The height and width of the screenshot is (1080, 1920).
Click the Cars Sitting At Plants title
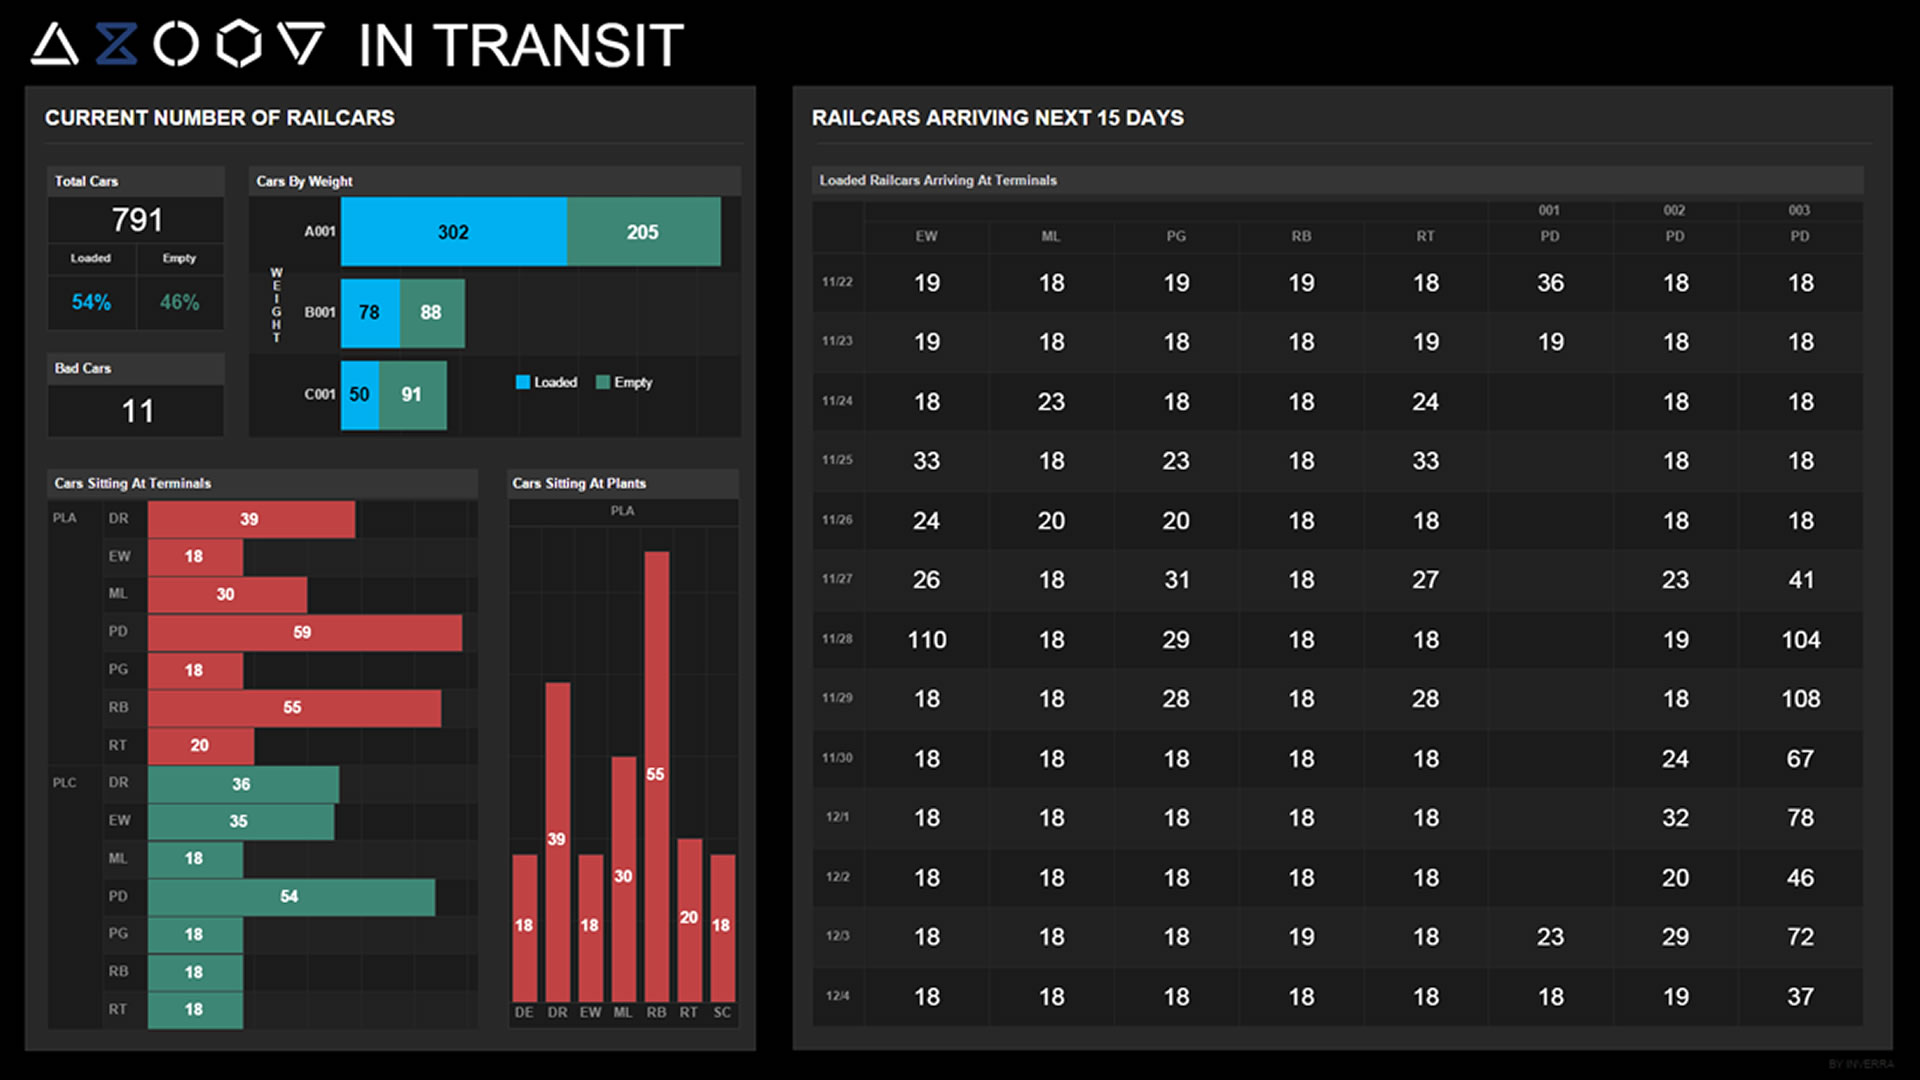point(579,483)
